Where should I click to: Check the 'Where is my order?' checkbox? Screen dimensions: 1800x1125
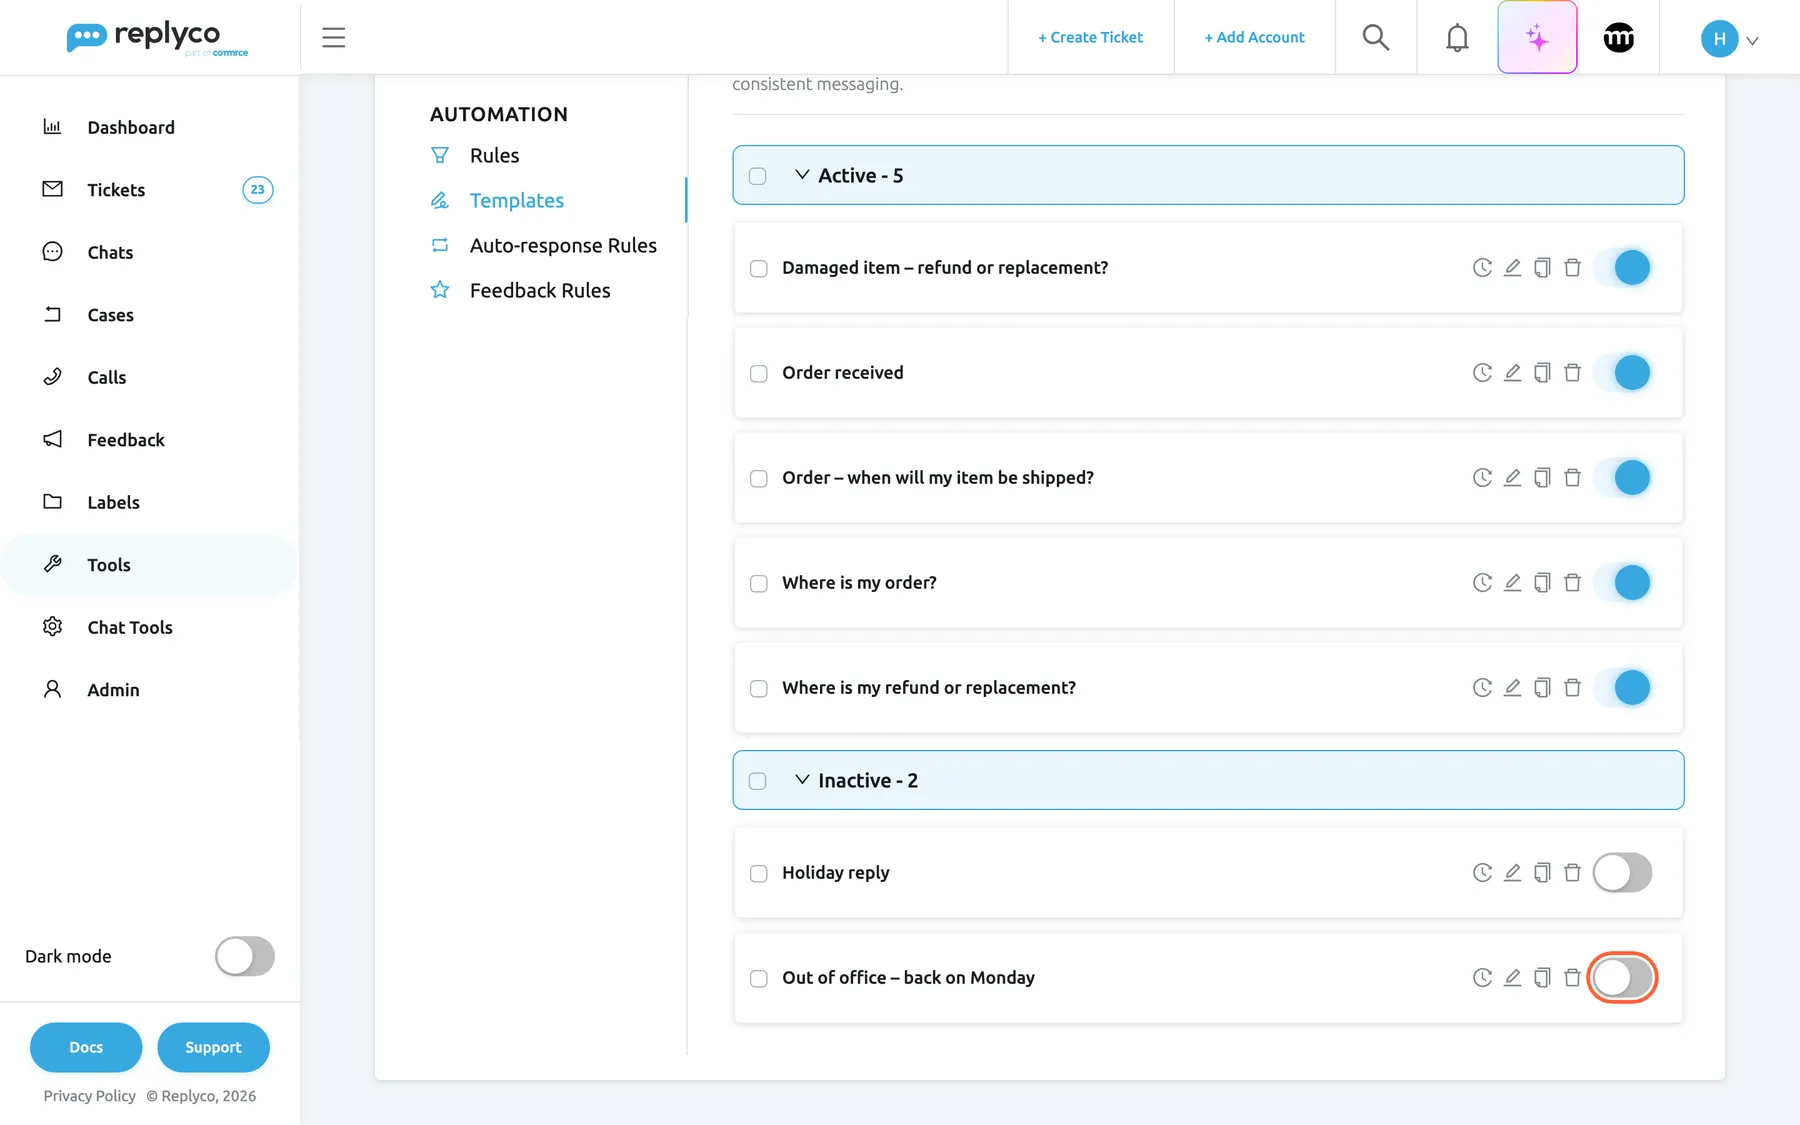pyautogui.click(x=759, y=583)
